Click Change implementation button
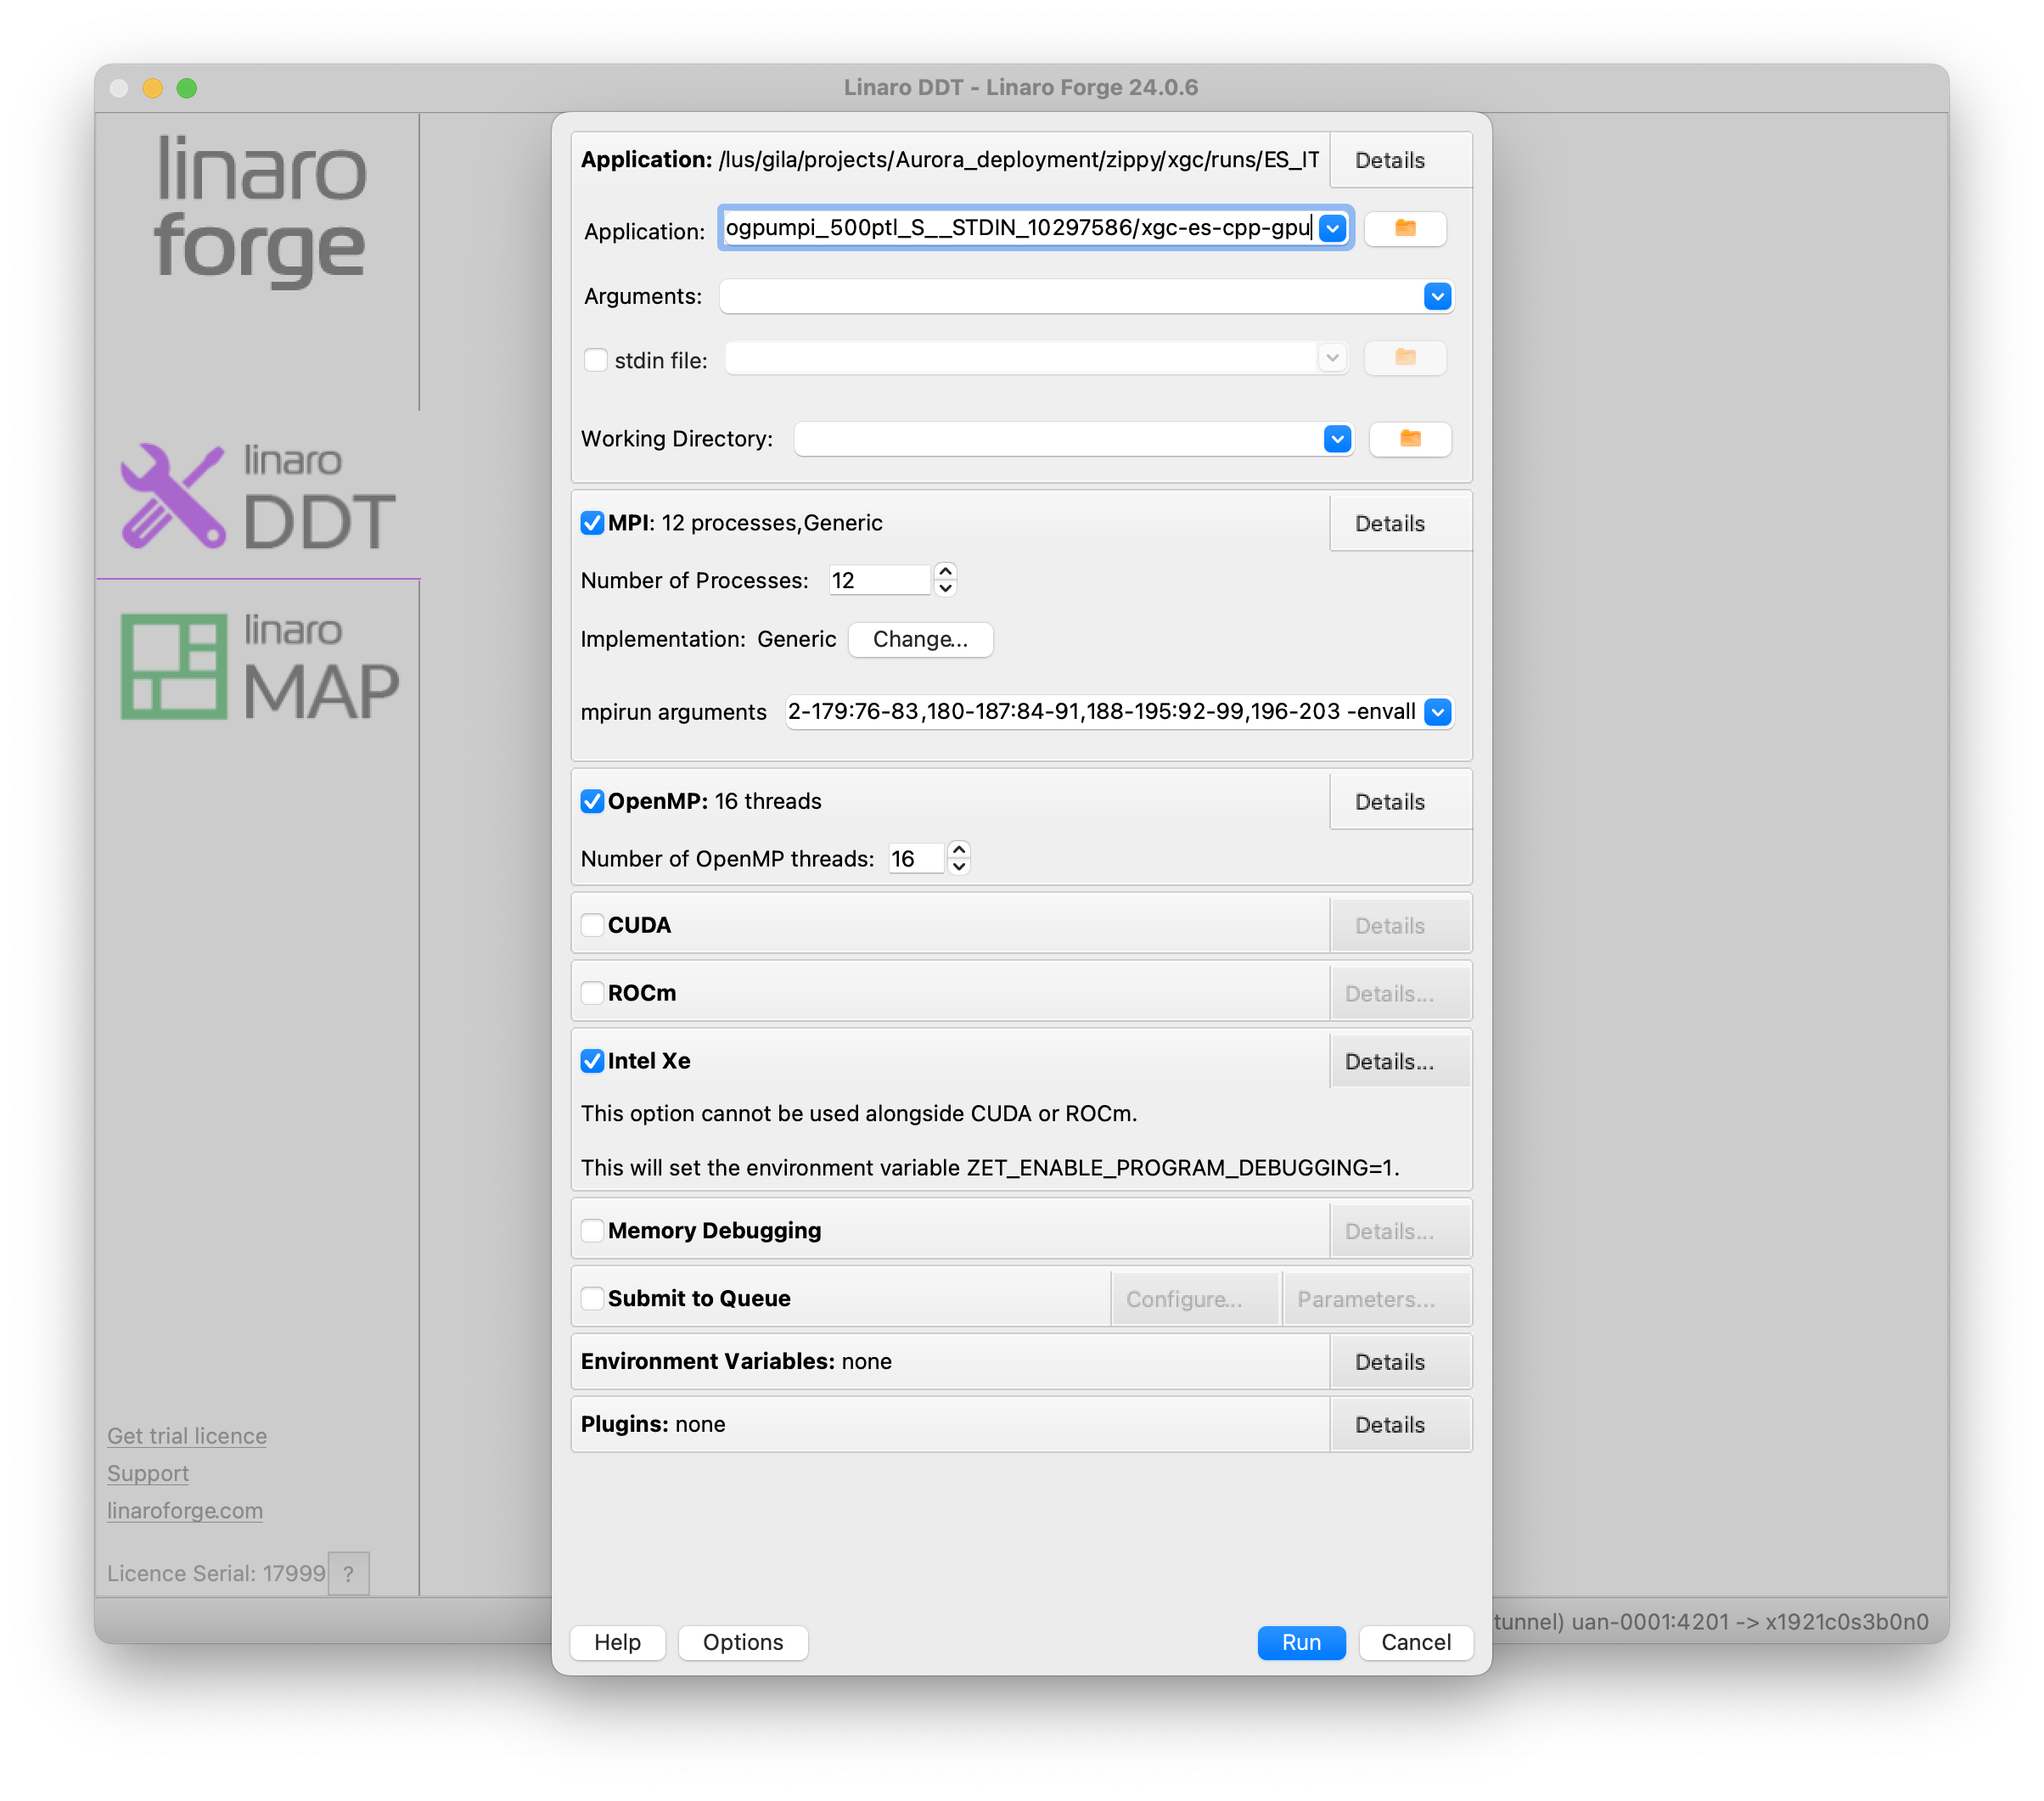This screenshot has width=2044, height=1801. 920,640
